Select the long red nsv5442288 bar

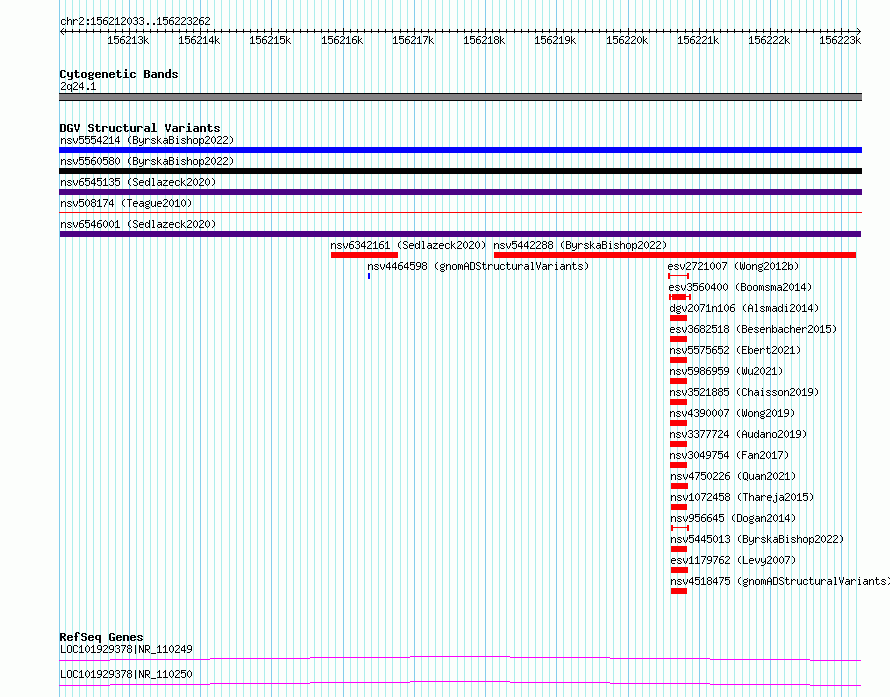pos(675,255)
